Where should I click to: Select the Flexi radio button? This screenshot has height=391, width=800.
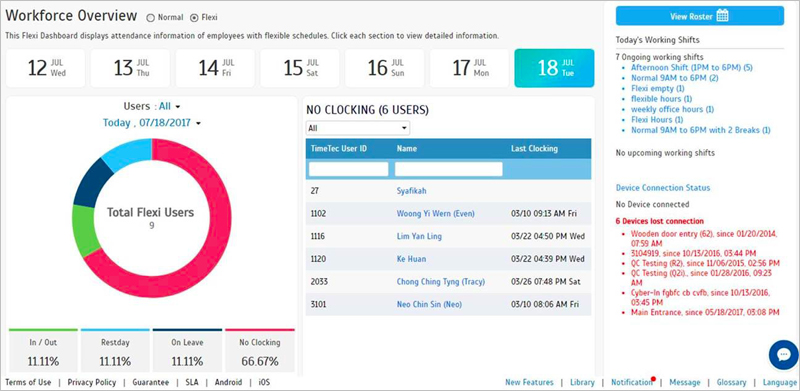tap(194, 17)
